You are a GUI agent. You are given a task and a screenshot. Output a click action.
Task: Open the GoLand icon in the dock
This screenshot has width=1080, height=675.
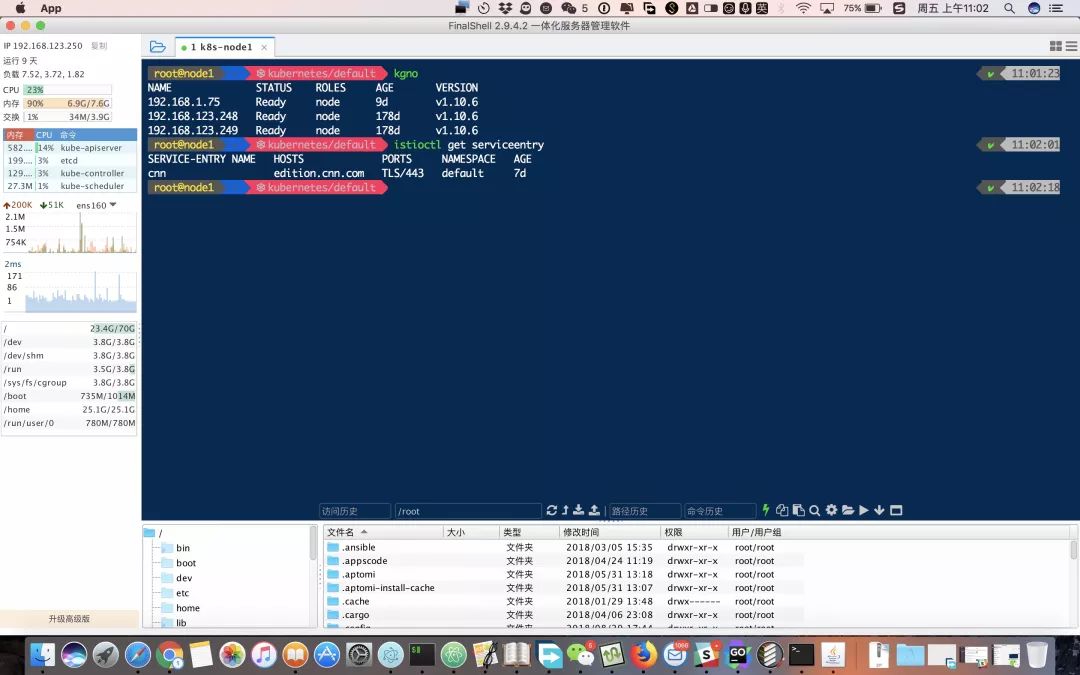click(x=738, y=654)
